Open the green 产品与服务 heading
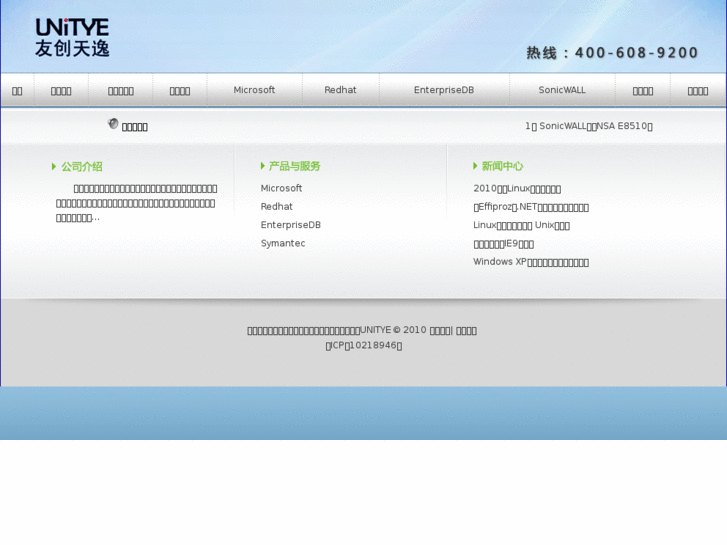Screen dimensions: 727x545 pos(294,166)
